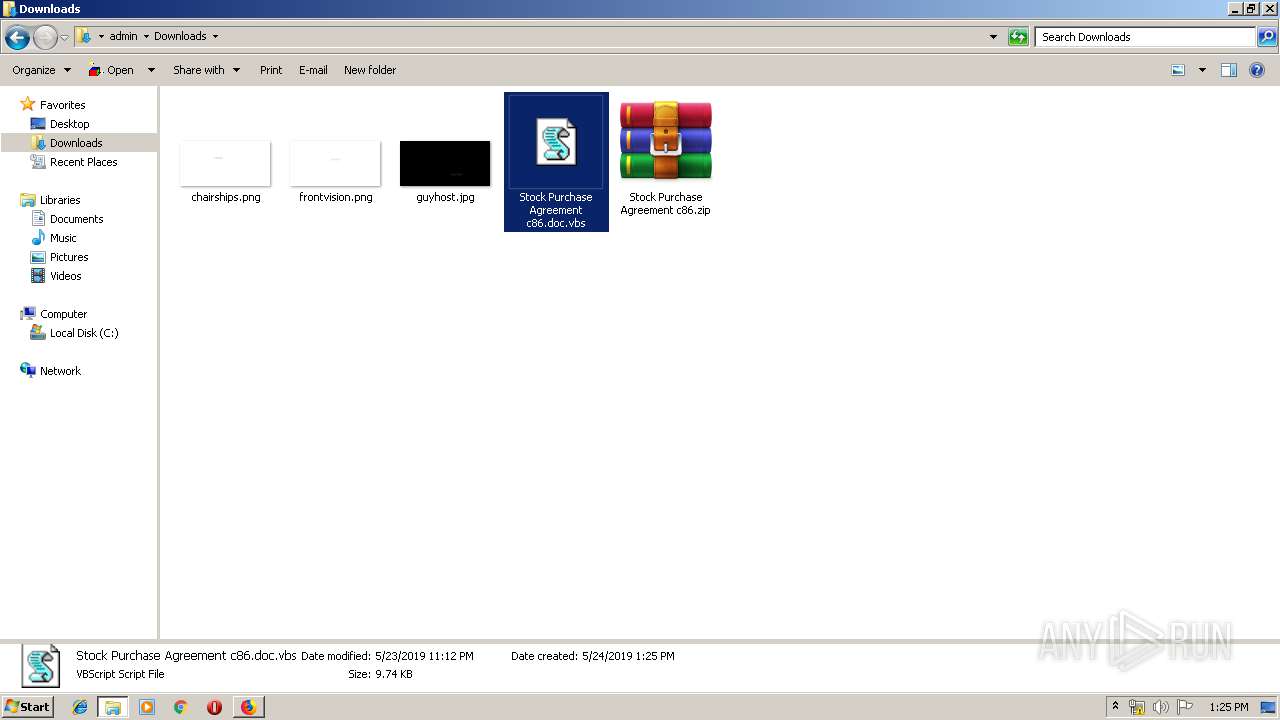The height and width of the screenshot is (720, 1280).
Task: Refresh the Downloads folder view
Action: [x=1018, y=37]
